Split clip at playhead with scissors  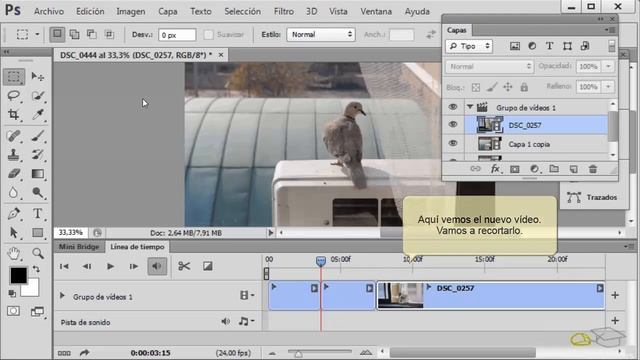pyautogui.click(x=184, y=266)
